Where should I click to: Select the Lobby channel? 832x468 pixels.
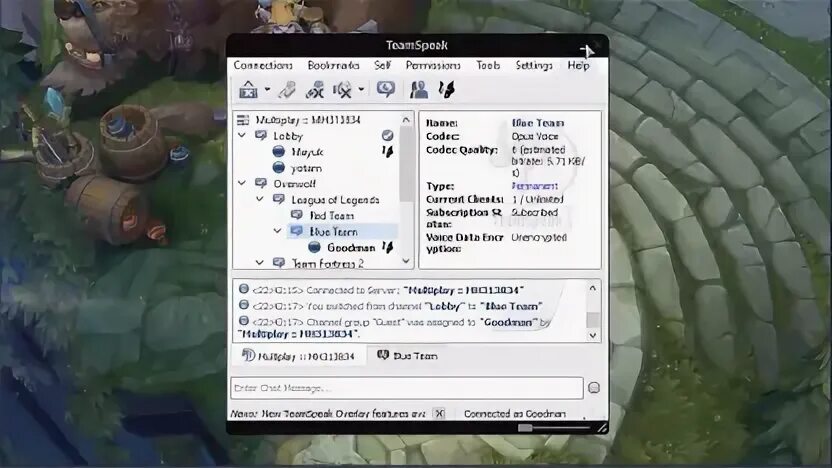(288, 136)
